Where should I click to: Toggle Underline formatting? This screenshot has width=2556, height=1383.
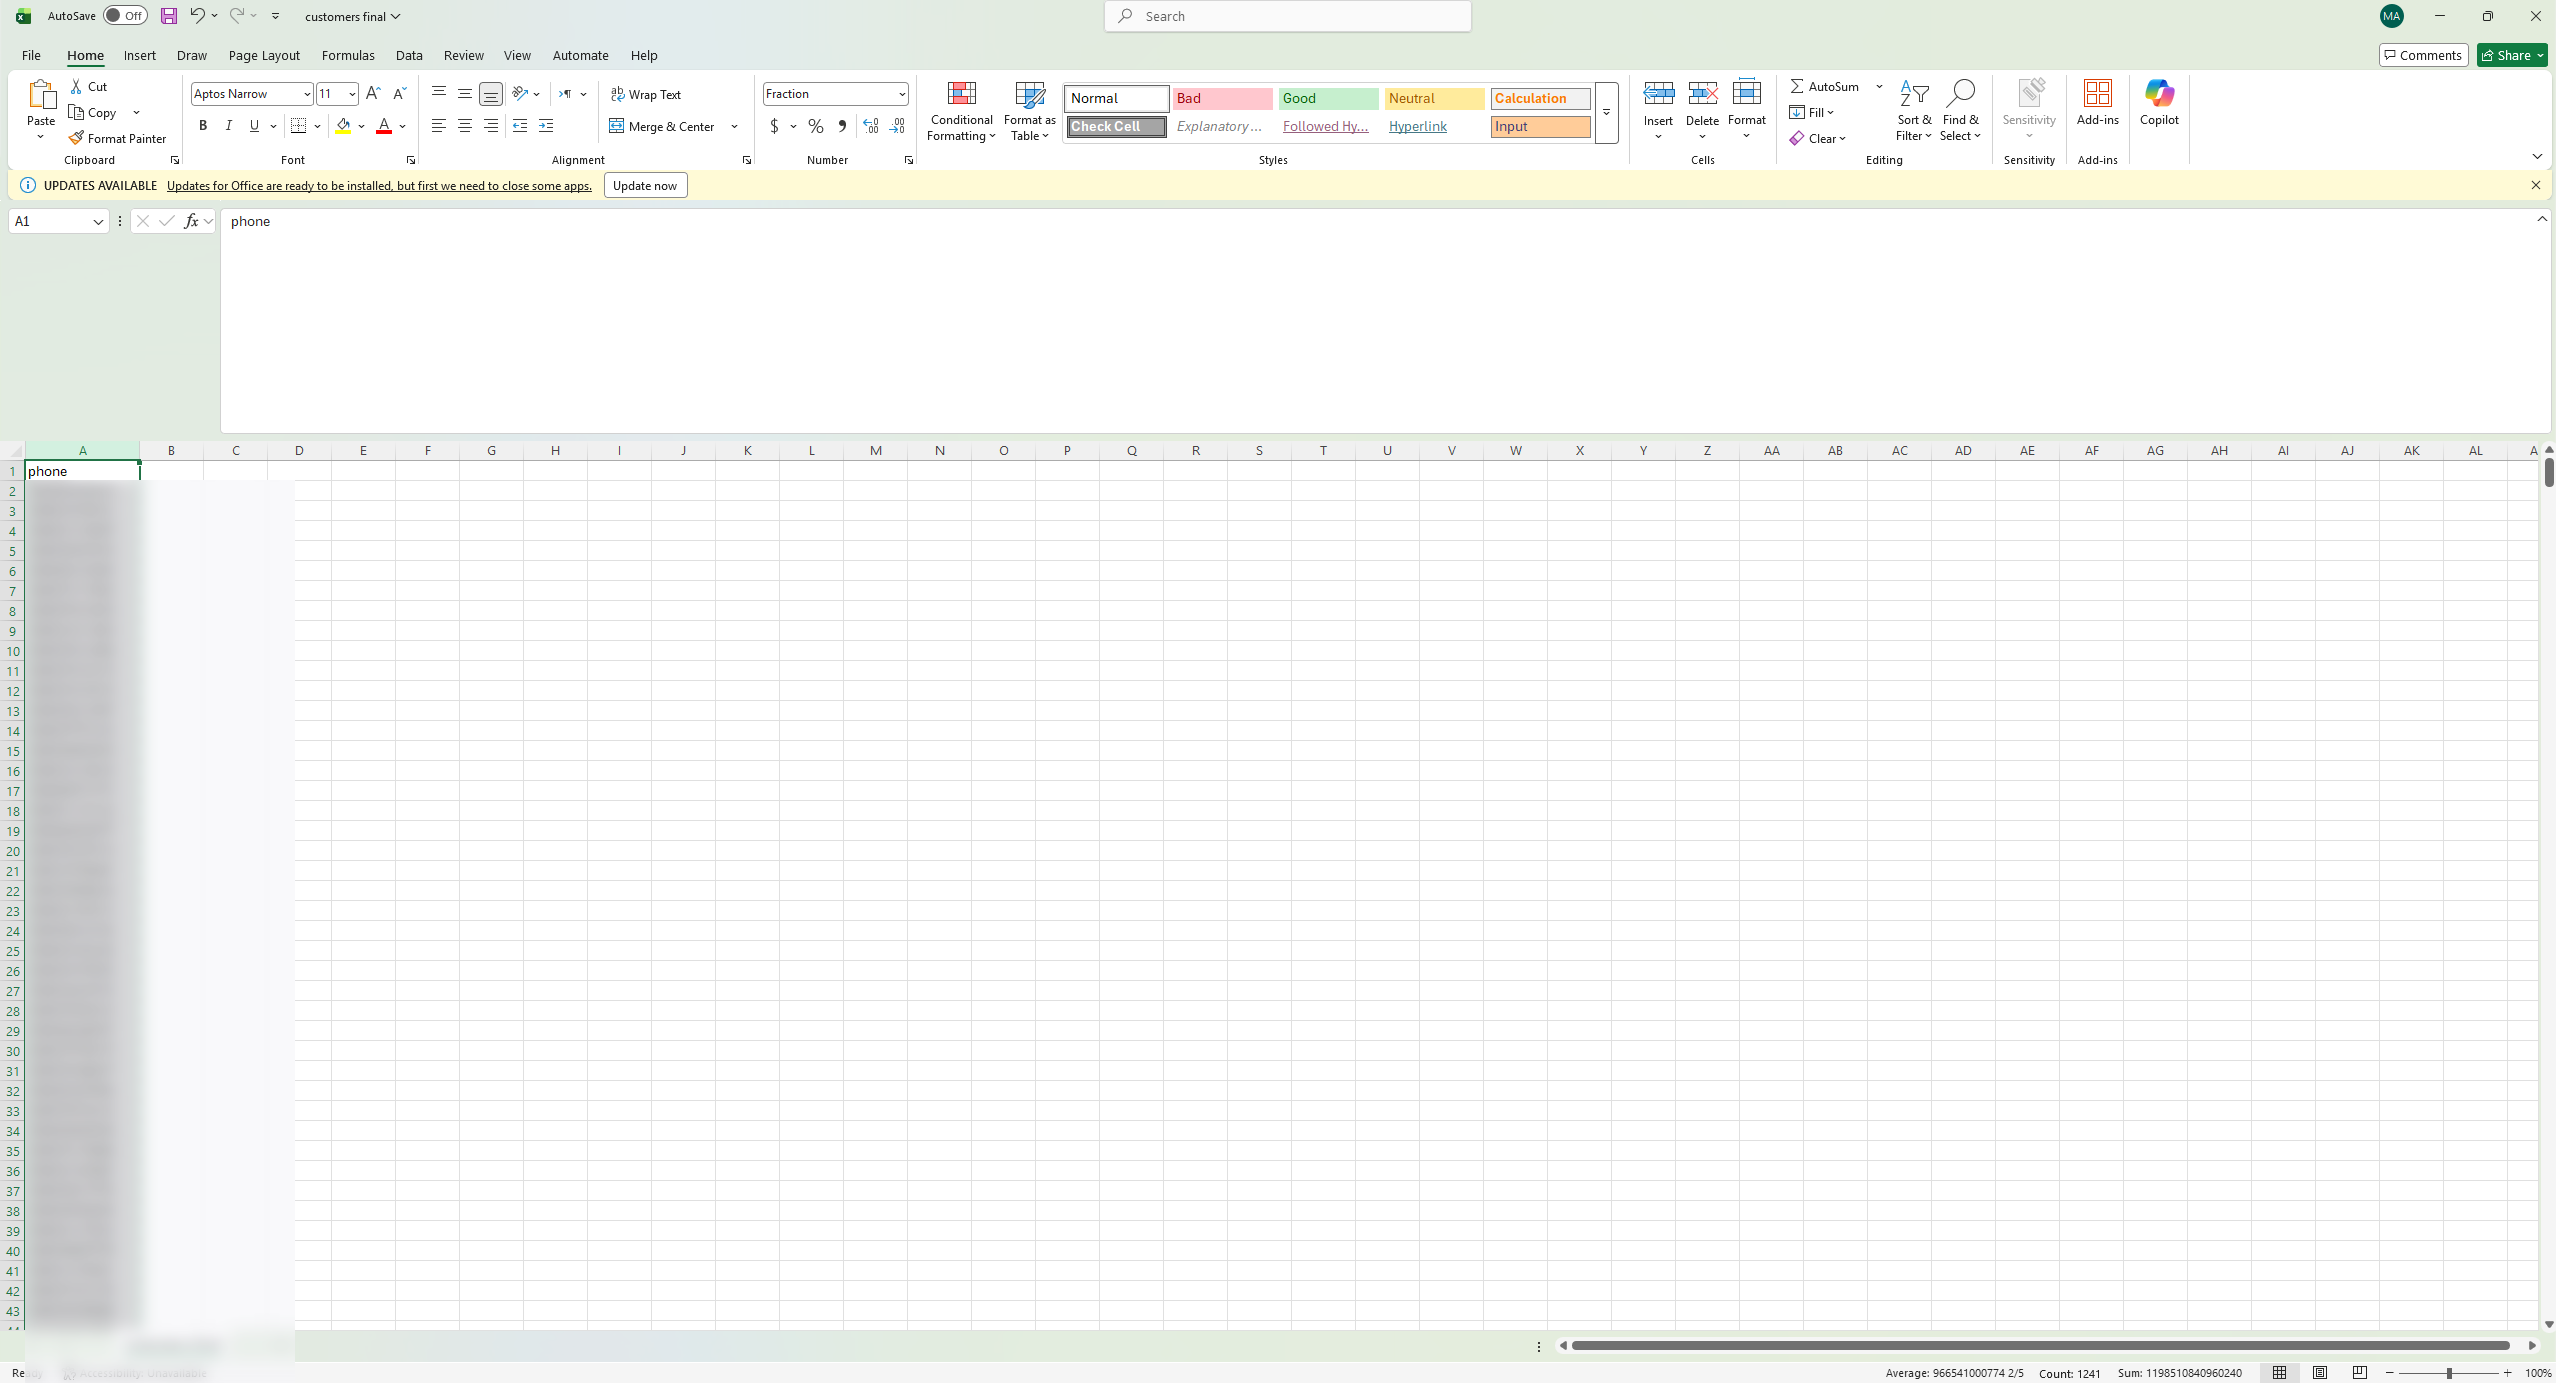click(x=255, y=126)
